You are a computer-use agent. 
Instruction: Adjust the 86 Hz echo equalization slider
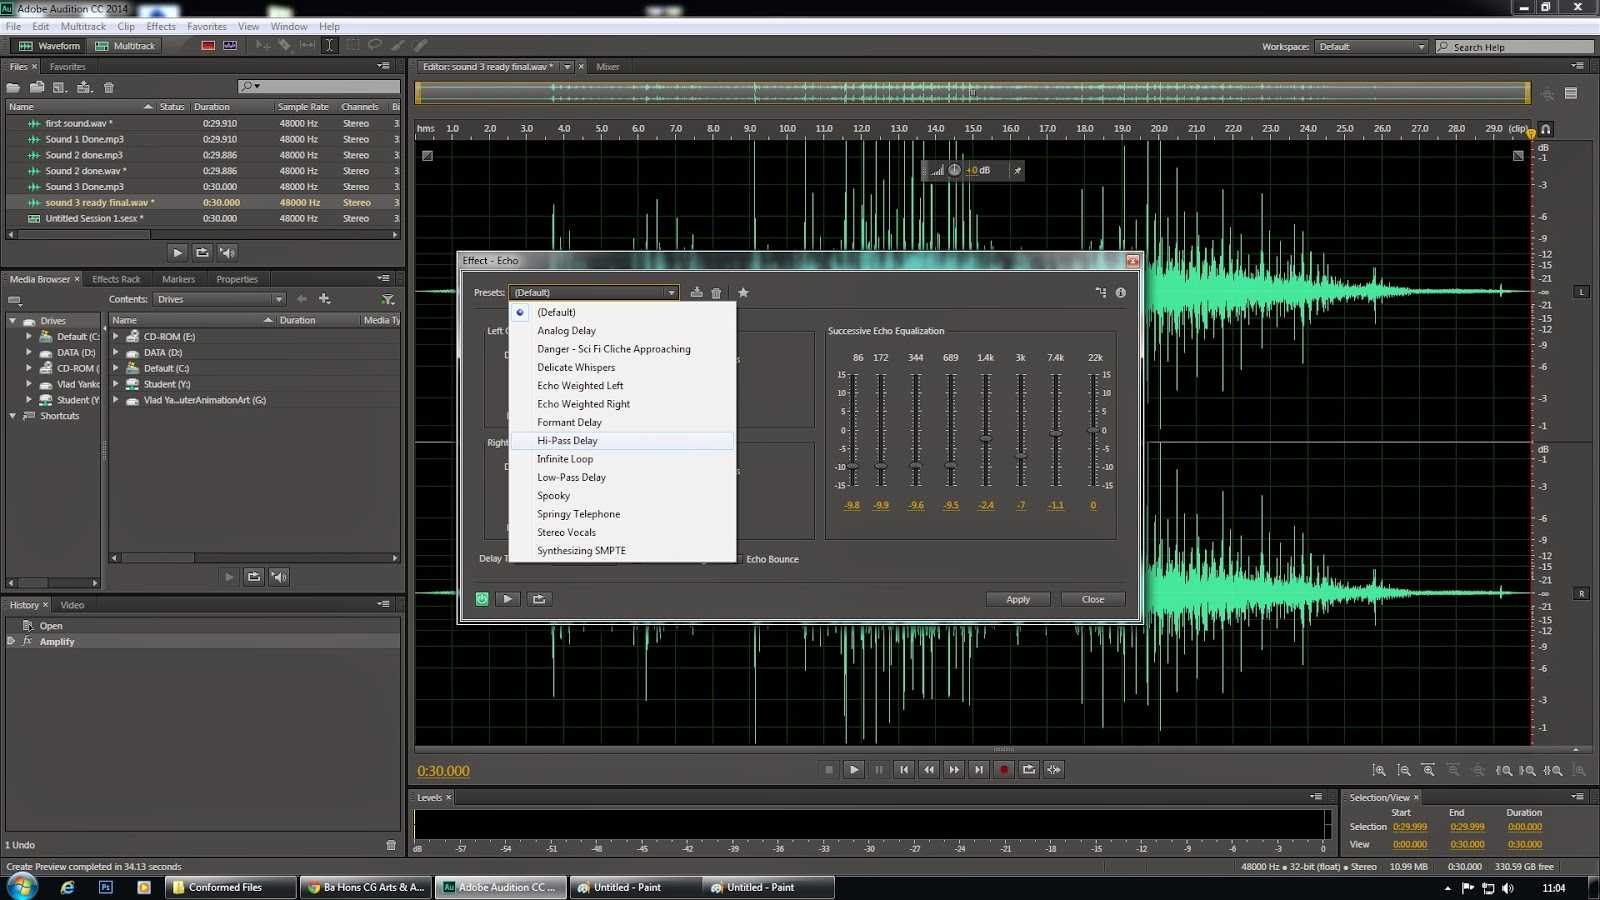[x=852, y=466]
